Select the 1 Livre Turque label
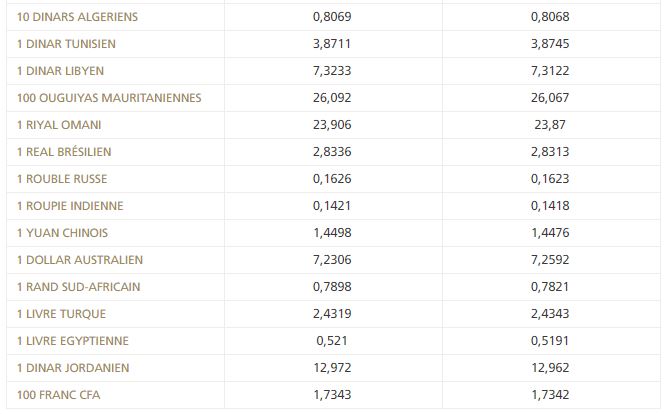The width and height of the screenshot is (666, 414). 59,314
